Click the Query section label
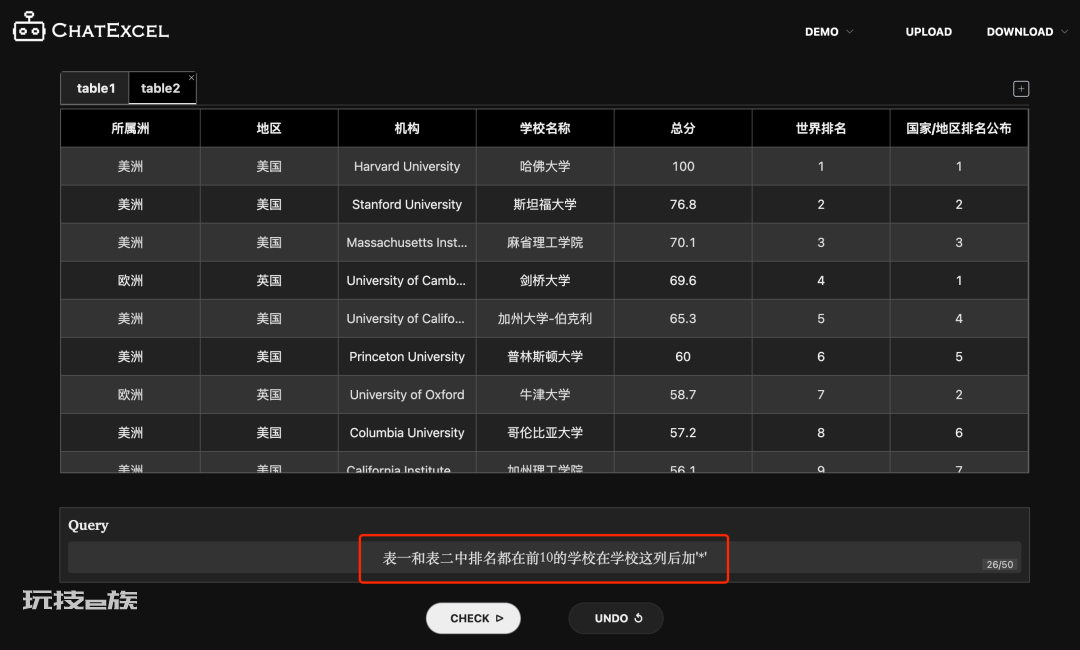 pyautogui.click(x=88, y=525)
